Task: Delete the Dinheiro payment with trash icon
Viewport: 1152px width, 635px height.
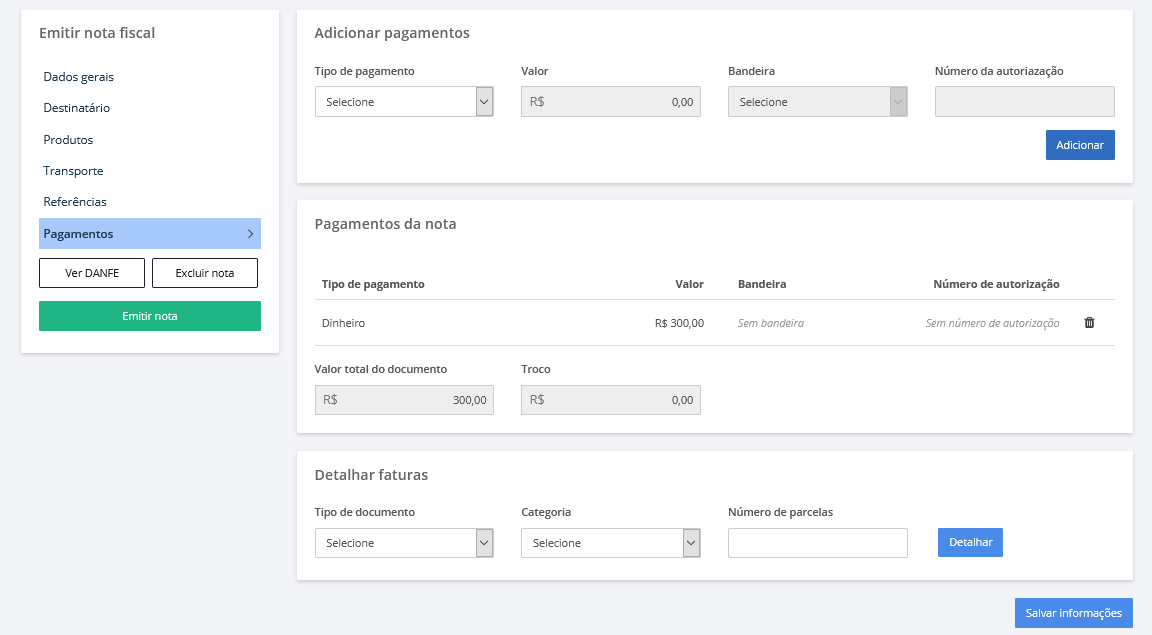Action: (1089, 322)
